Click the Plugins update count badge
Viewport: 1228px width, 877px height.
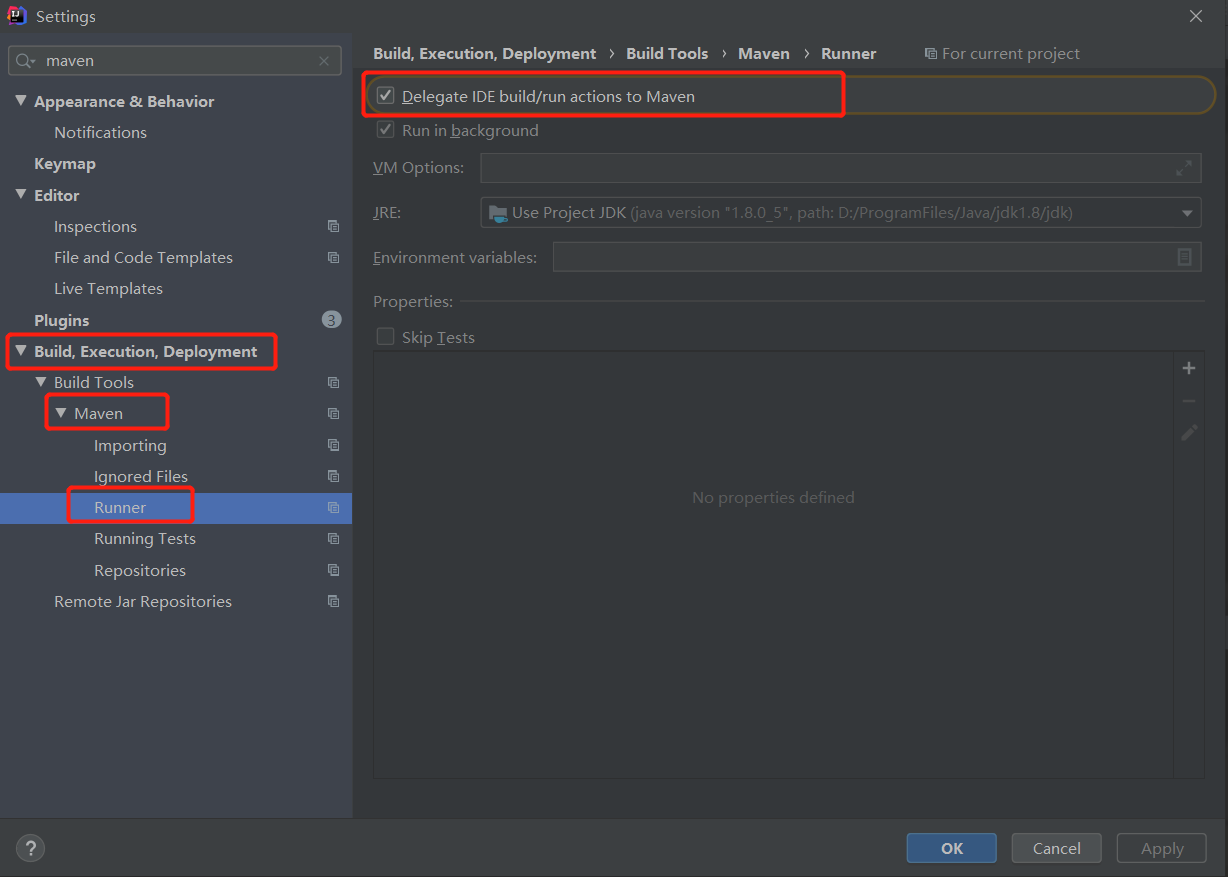pyautogui.click(x=331, y=320)
